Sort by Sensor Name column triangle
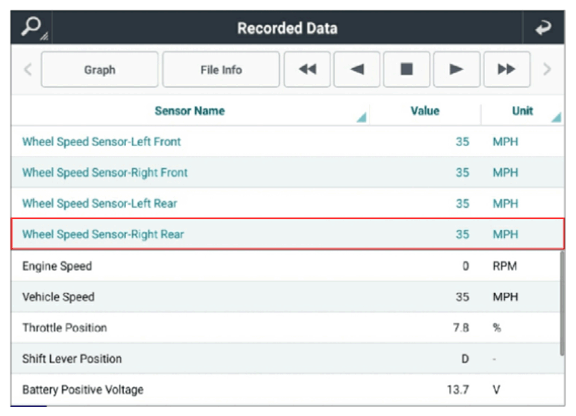This screenshot has height=416, width=576. coord(361,117)
